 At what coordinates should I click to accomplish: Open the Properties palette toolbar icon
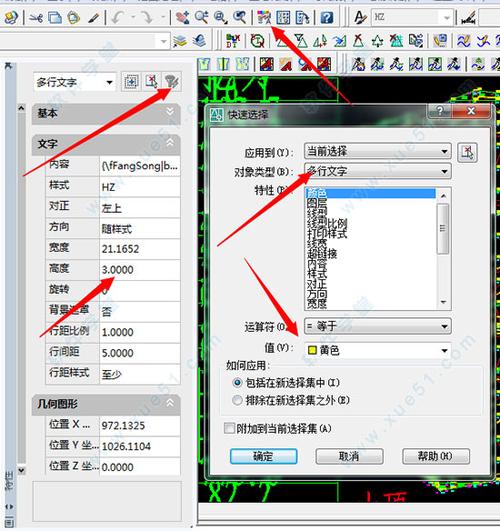click(x=264, y=17)
